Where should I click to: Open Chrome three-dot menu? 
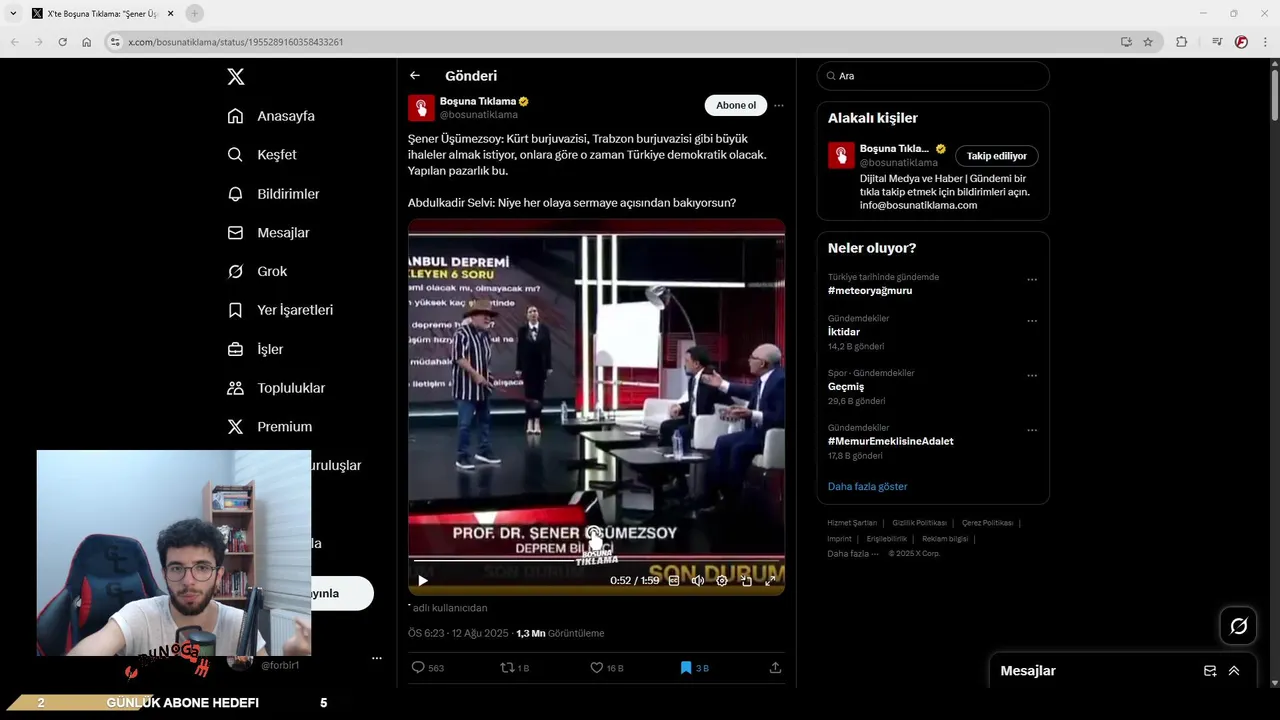click(1266, 42)
